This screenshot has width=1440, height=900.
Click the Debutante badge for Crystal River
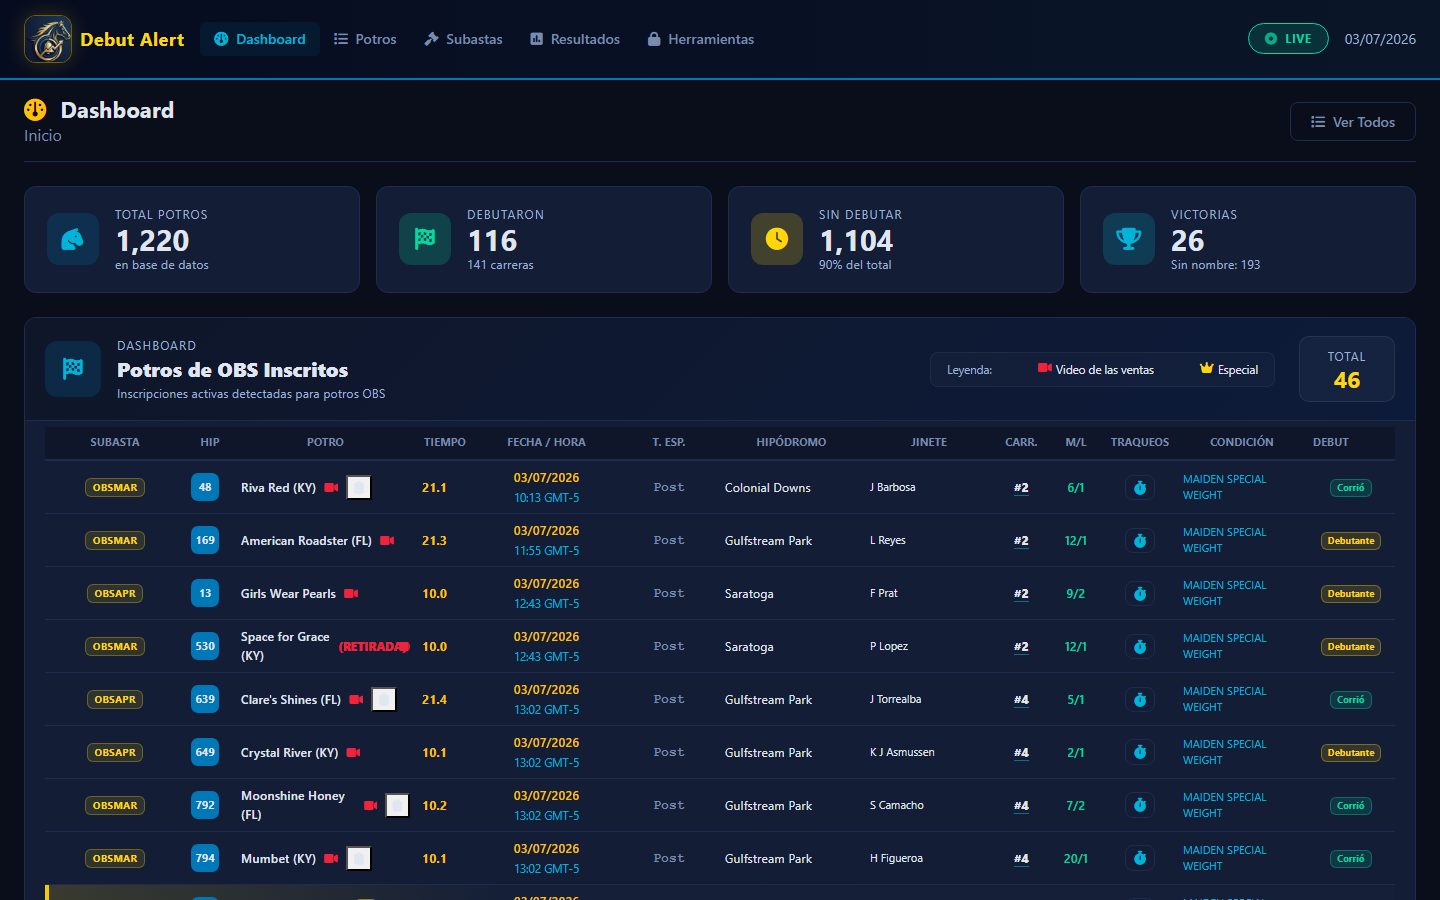click(1350, 753)
